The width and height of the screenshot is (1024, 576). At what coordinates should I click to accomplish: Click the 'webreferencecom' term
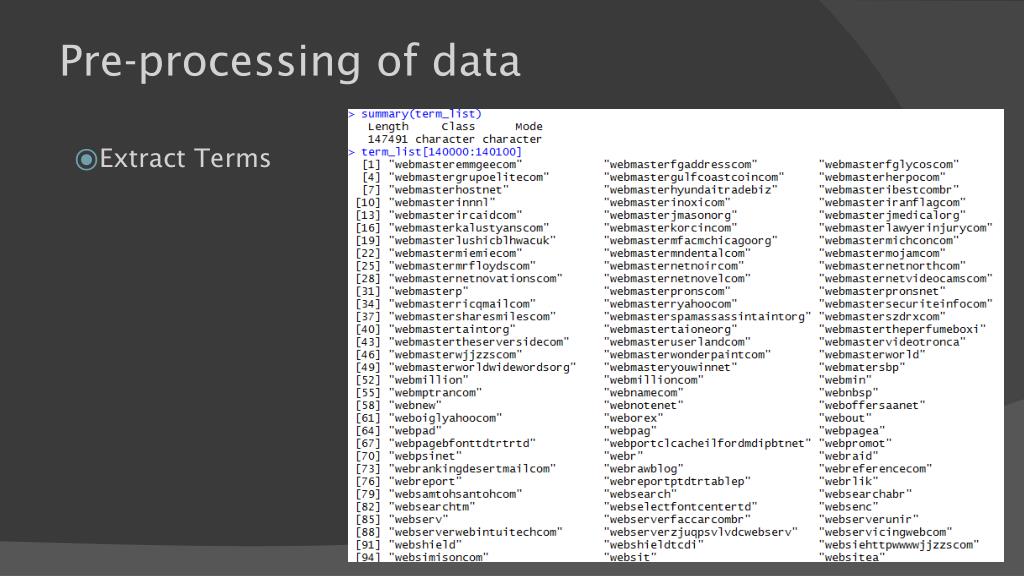(x=876, y=469)
